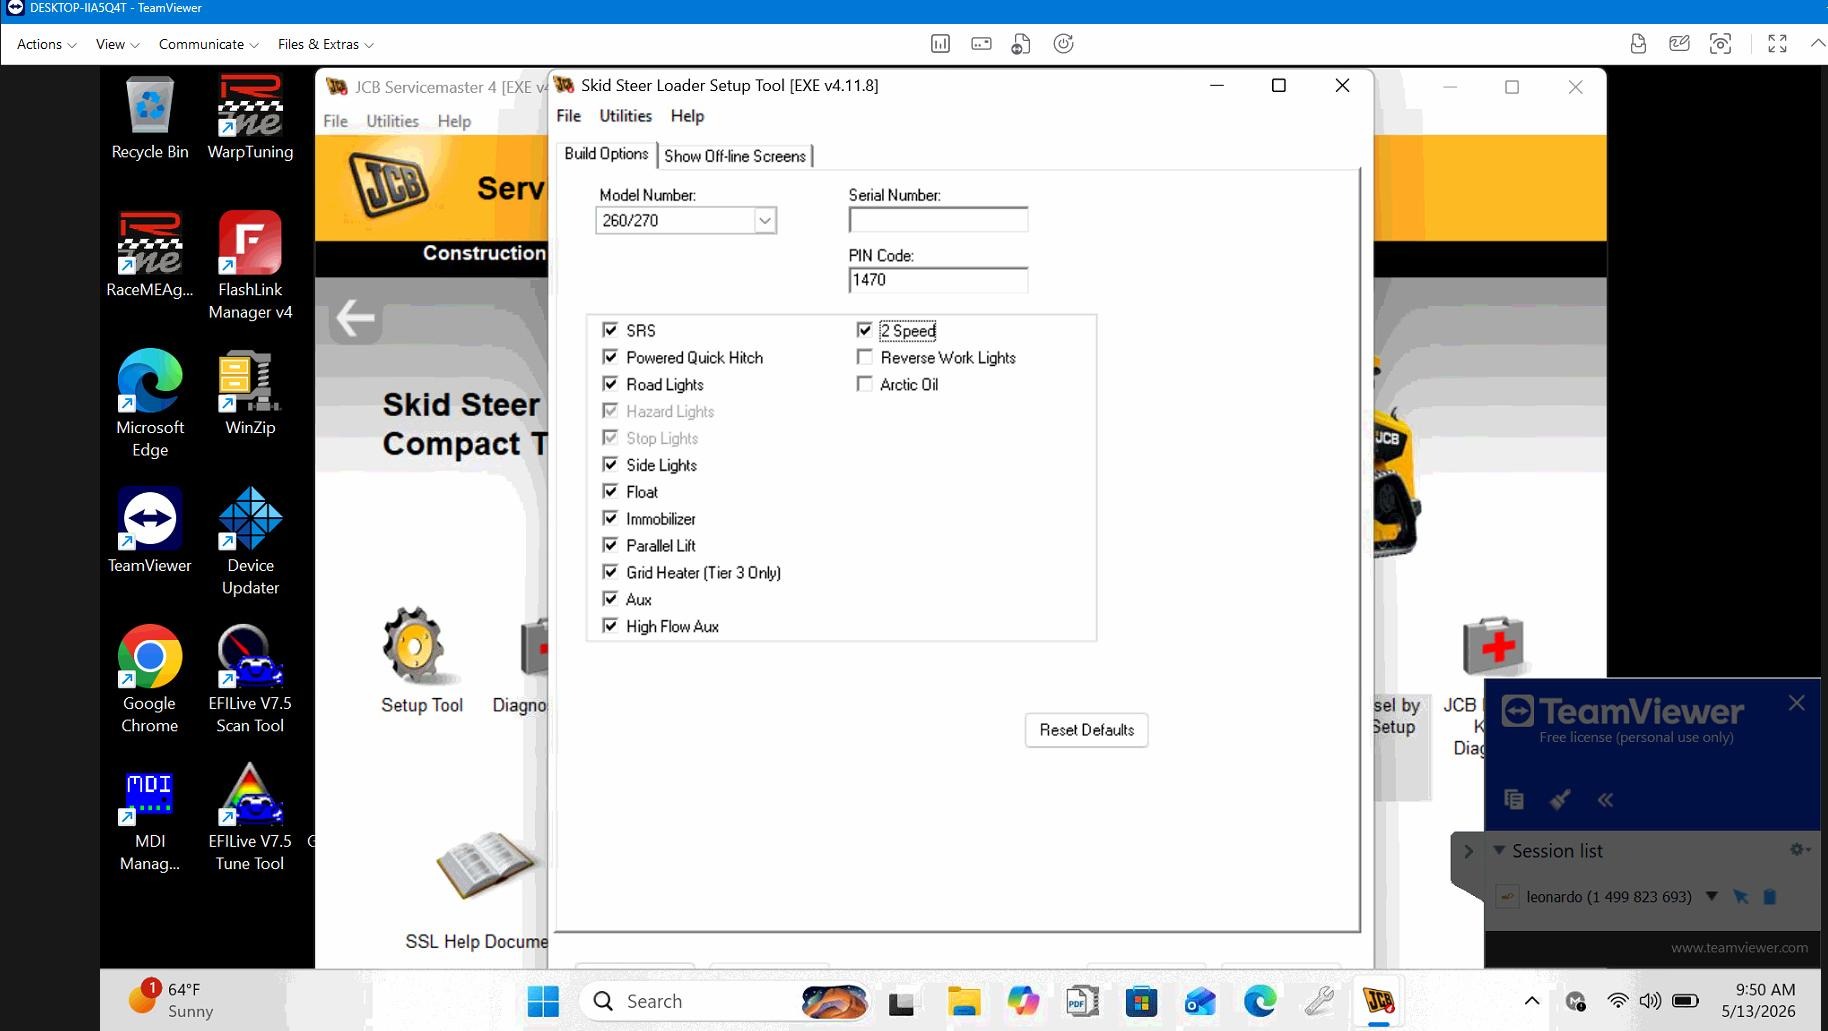Open Utilities menu in Setup Tool

[625, 116]
